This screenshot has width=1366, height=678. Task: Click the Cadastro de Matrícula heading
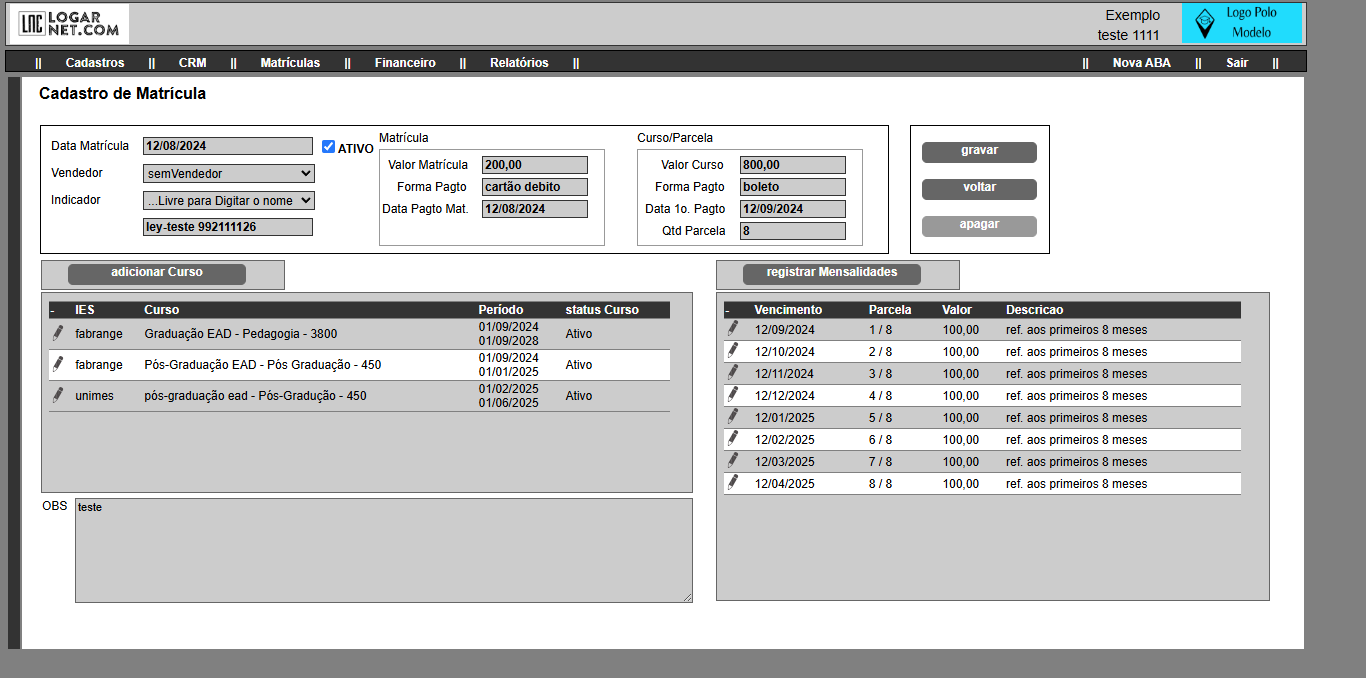coord(122,94)
